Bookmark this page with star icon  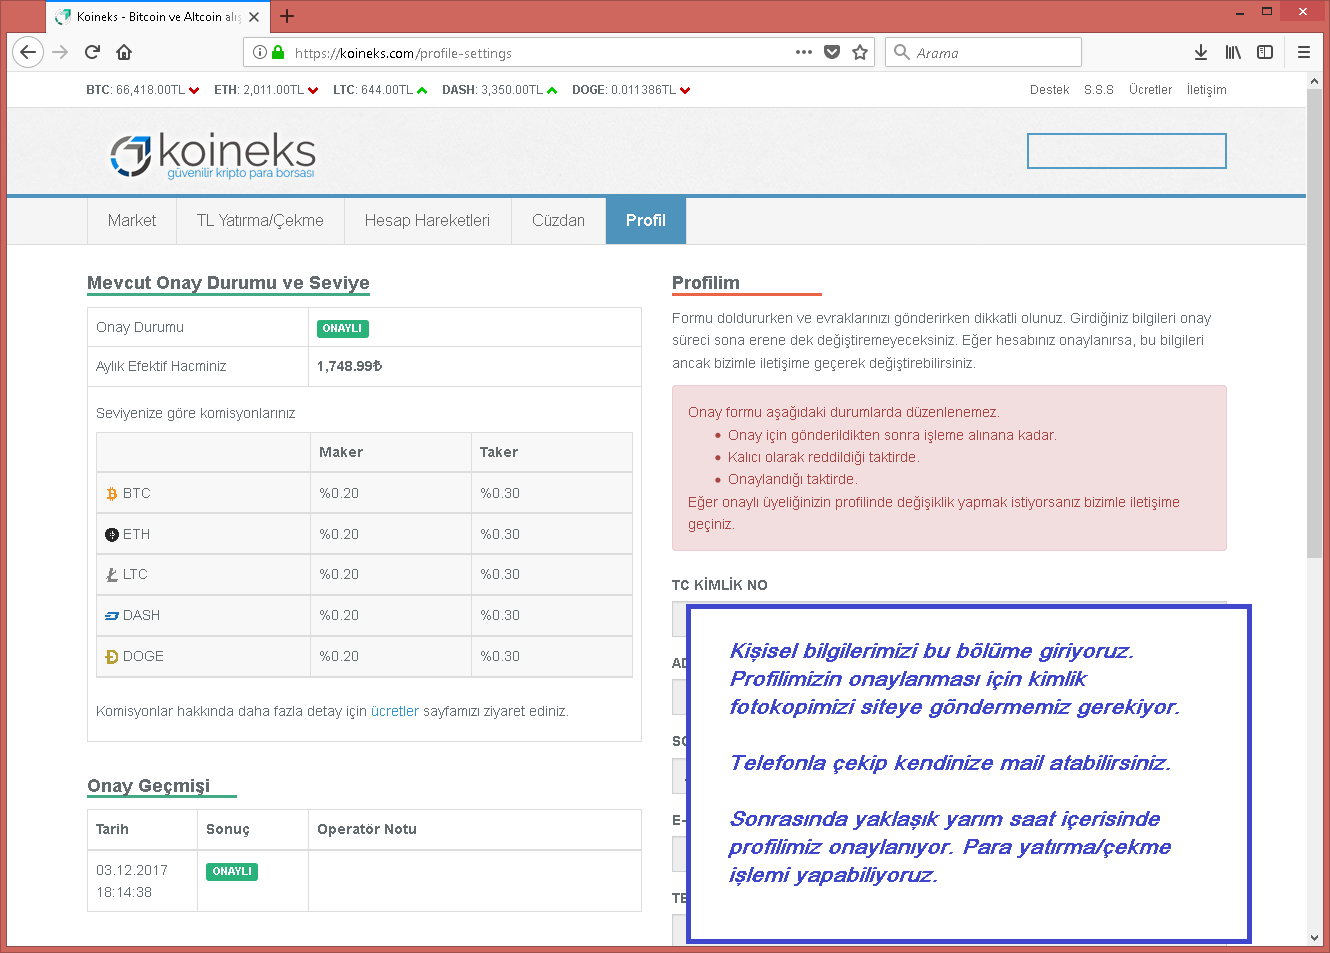(860, 52)
